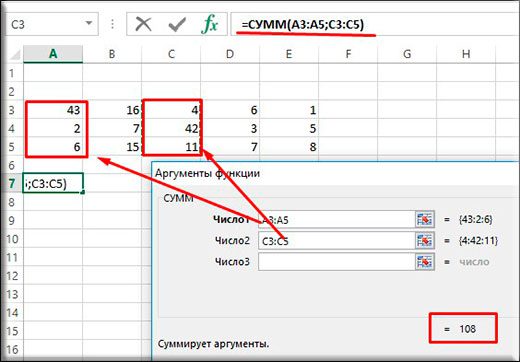Click cell C3 with value 4
The width and height of the screenshot is (520, 362).
171,110
